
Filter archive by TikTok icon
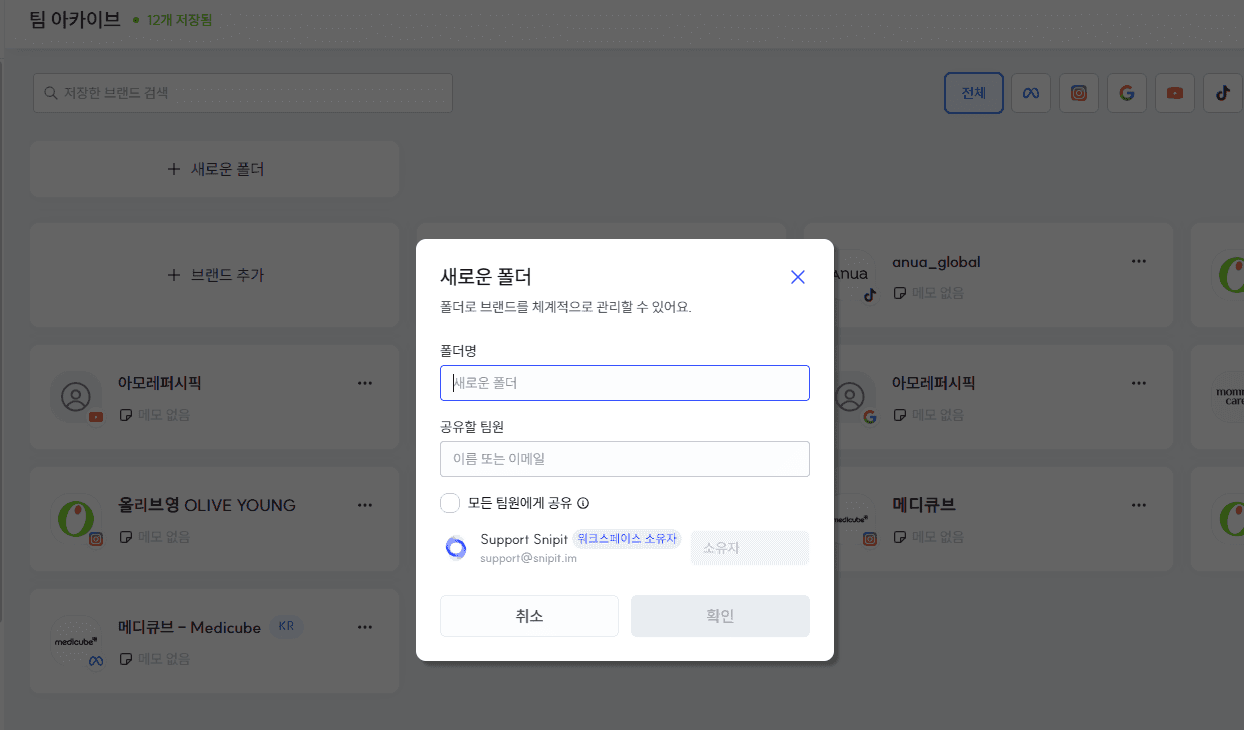pos(1222,93)
